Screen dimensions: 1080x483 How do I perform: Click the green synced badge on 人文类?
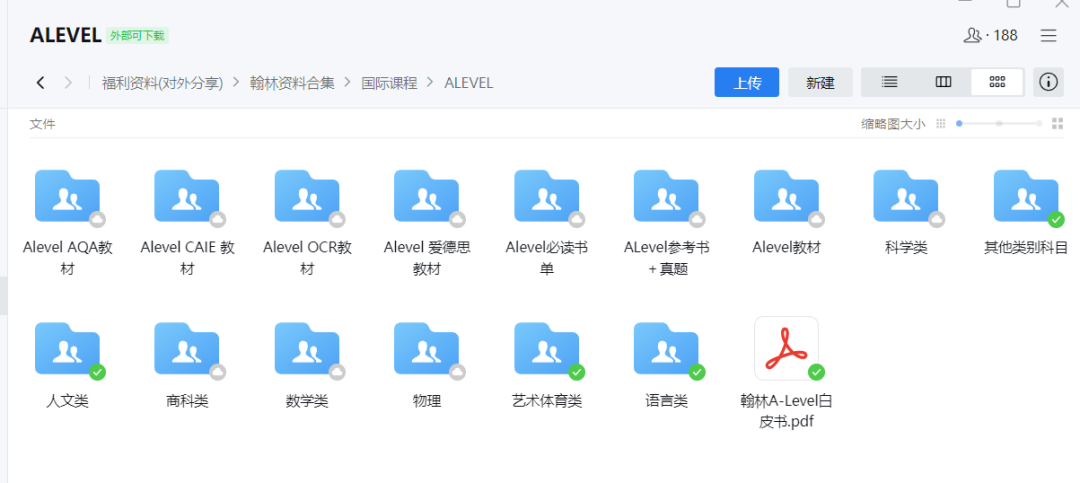coord(97,372)
